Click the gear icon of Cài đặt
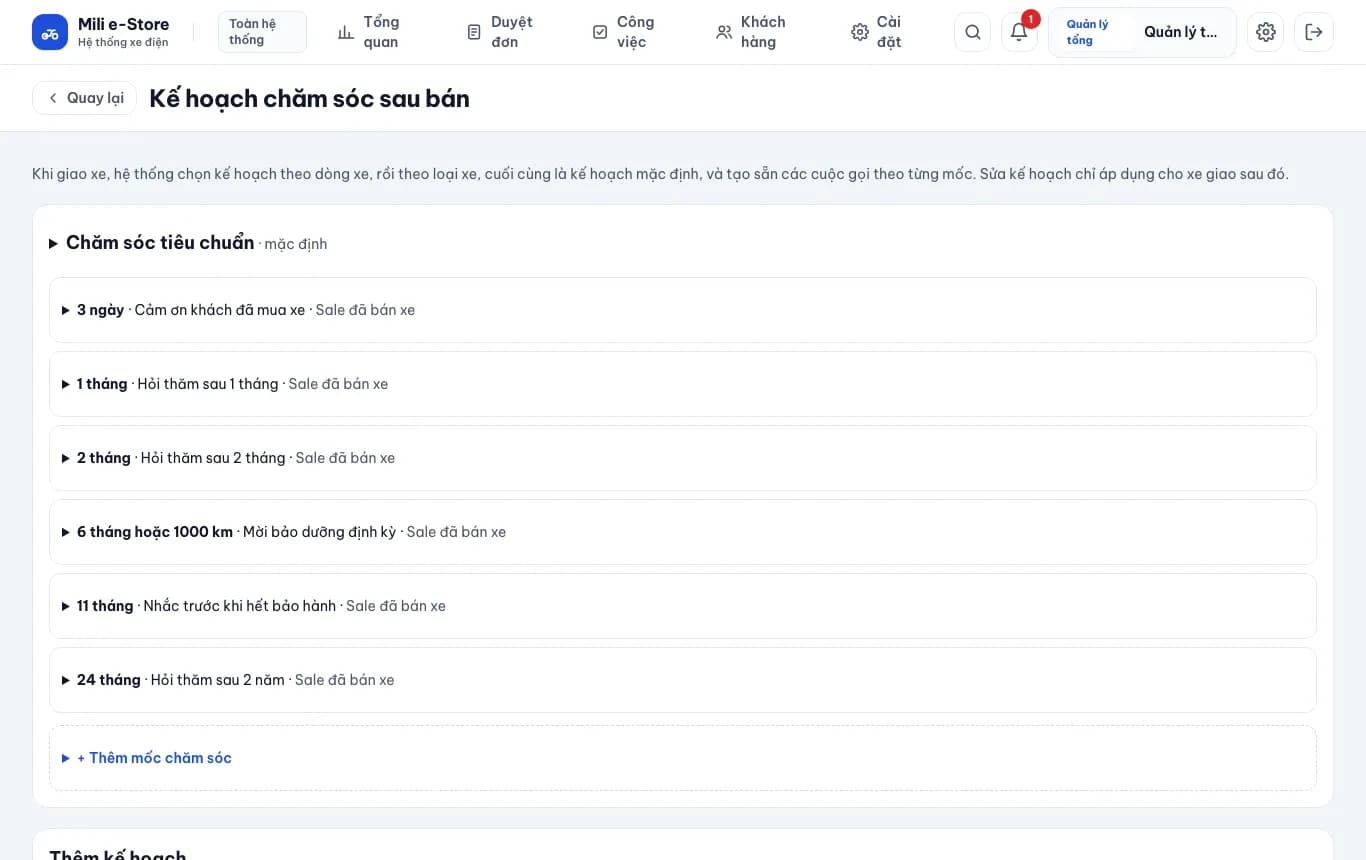The height and width of the screenshot is (860, 1366). pos(860,32)
